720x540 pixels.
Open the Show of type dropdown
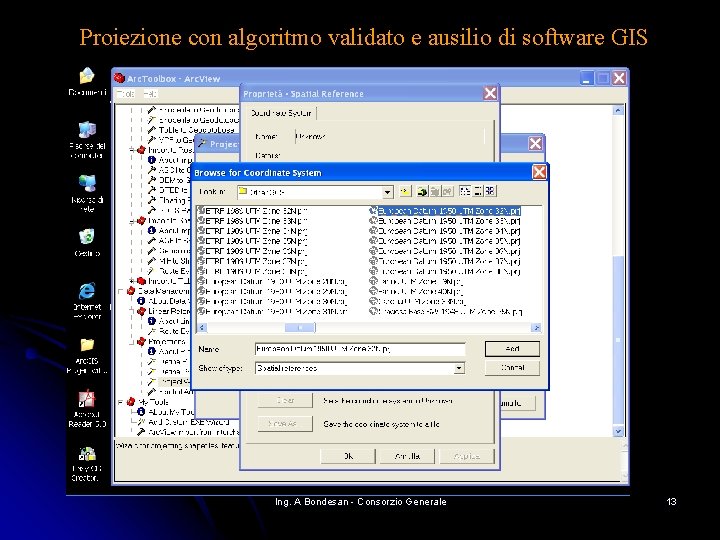tap(459, 368)
